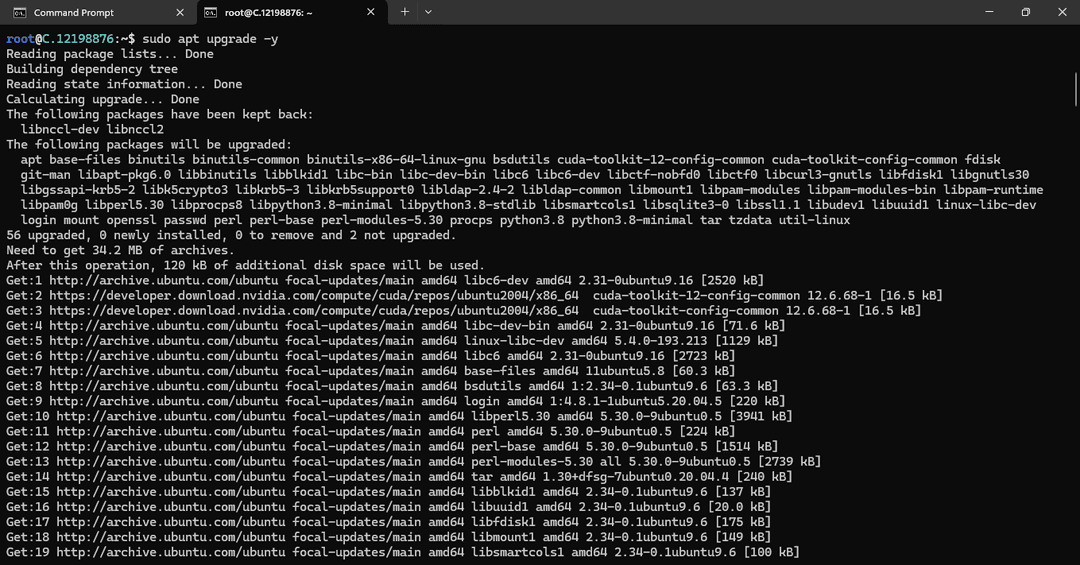This screenshot has height=565, width=1080.
Task: Click the root@C.12198876 prompt text
Action: [70, 39]
